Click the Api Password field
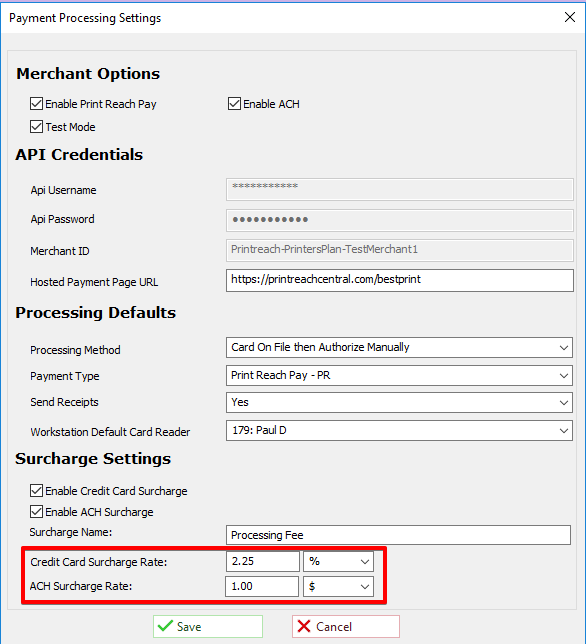 click(x=400, y=220)
